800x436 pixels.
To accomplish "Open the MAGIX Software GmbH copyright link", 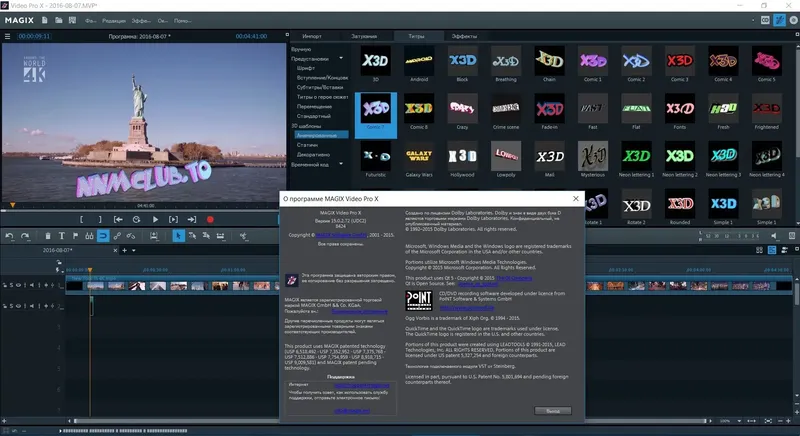I will tap(341, 235).
